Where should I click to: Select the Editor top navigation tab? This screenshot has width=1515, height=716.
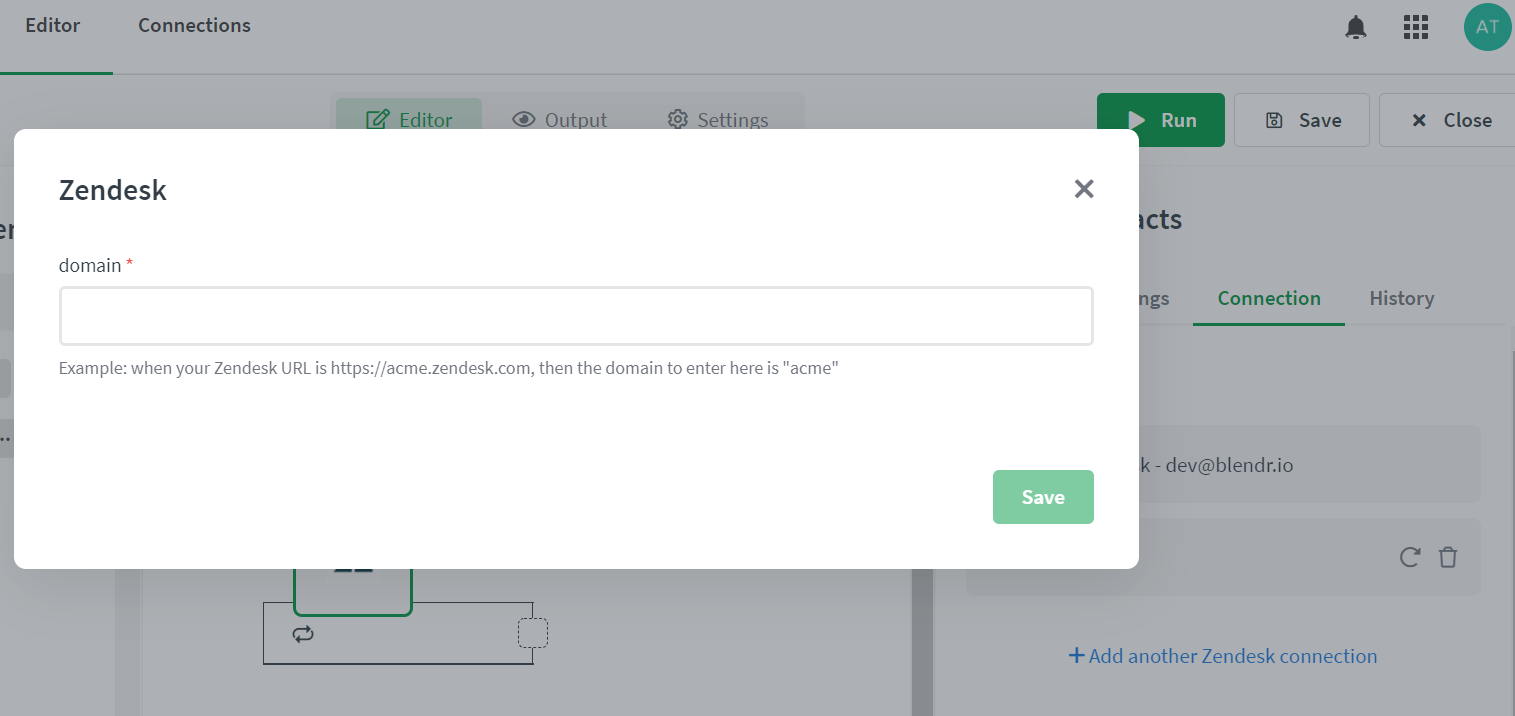pos(53,26)
